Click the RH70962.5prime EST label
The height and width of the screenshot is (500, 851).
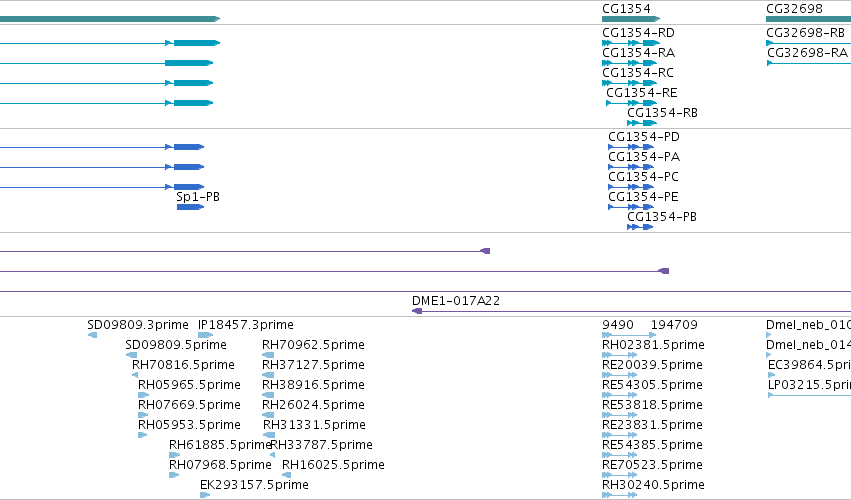(313, 345)
